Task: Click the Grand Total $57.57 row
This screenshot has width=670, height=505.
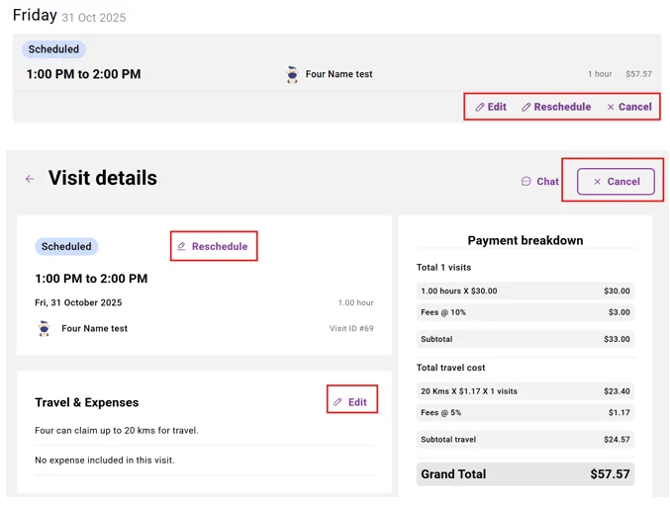Action: pyautogui.click(x=525, y=474)
